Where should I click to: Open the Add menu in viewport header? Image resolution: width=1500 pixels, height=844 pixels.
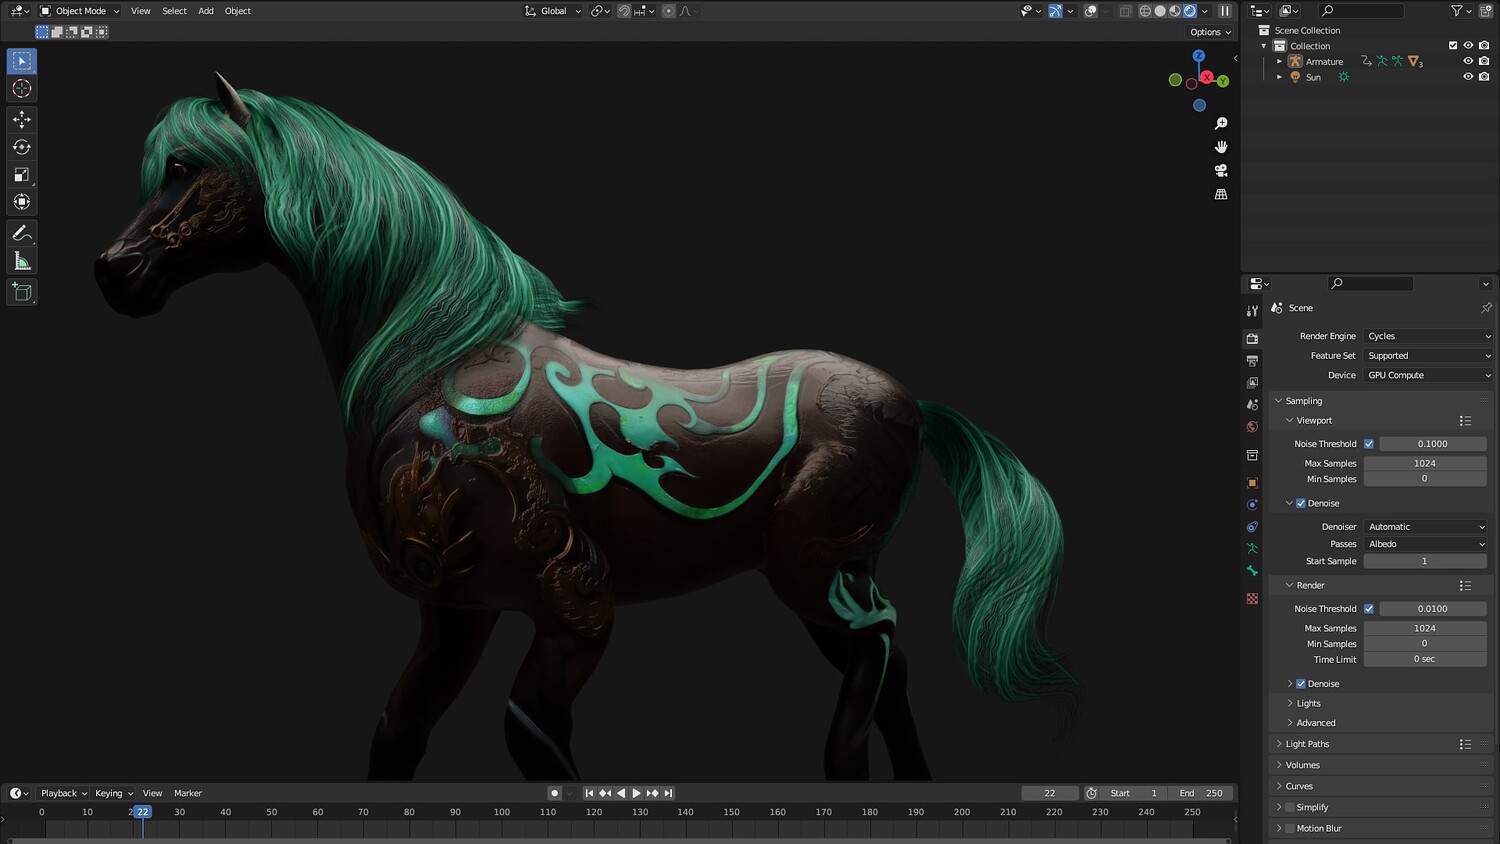(x=206, y=11)
